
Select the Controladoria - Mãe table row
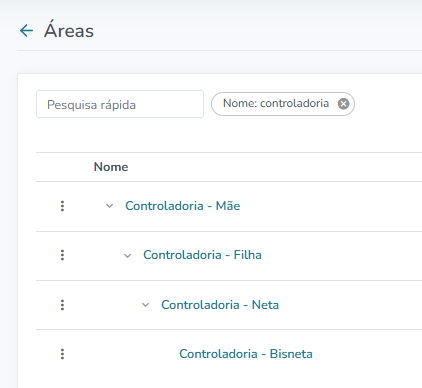click(229, 206)
